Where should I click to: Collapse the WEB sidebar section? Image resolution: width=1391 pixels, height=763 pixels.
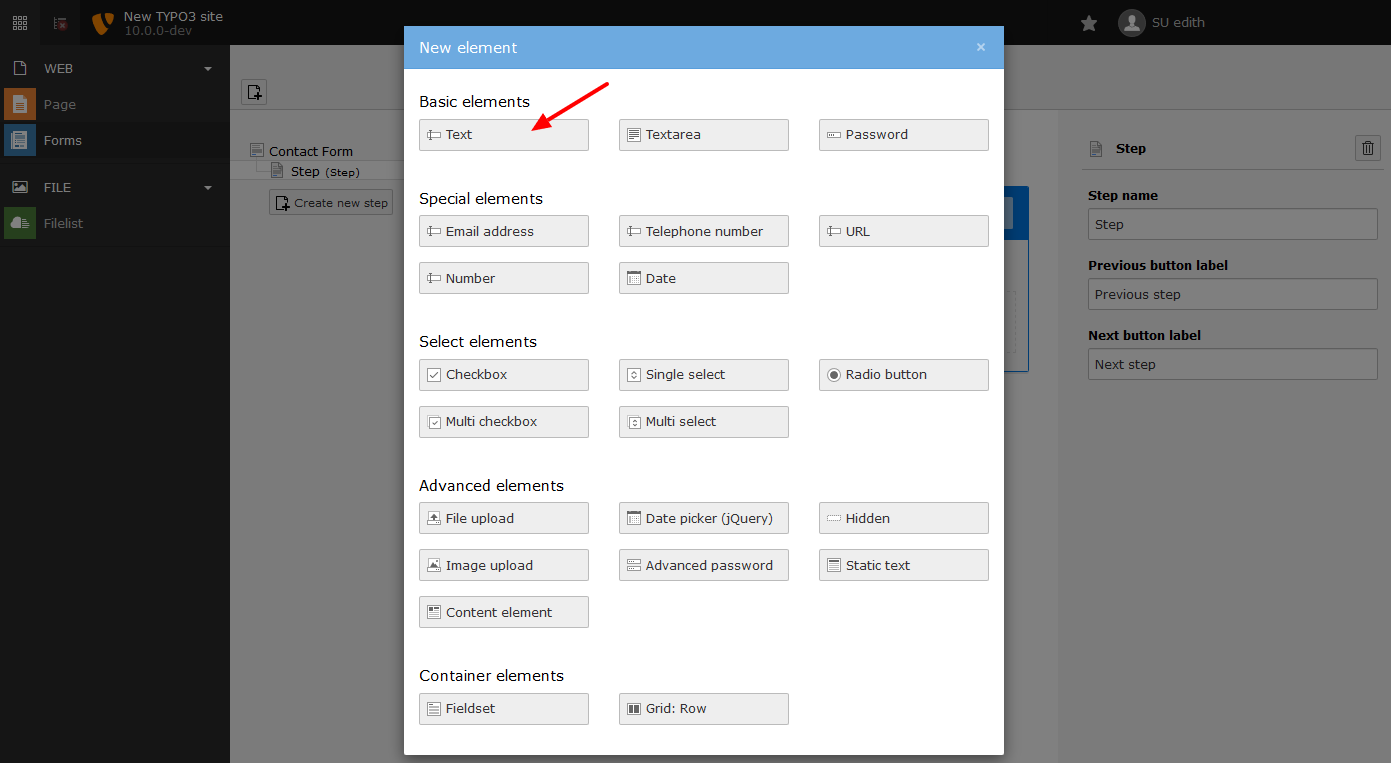click(207, 68)
